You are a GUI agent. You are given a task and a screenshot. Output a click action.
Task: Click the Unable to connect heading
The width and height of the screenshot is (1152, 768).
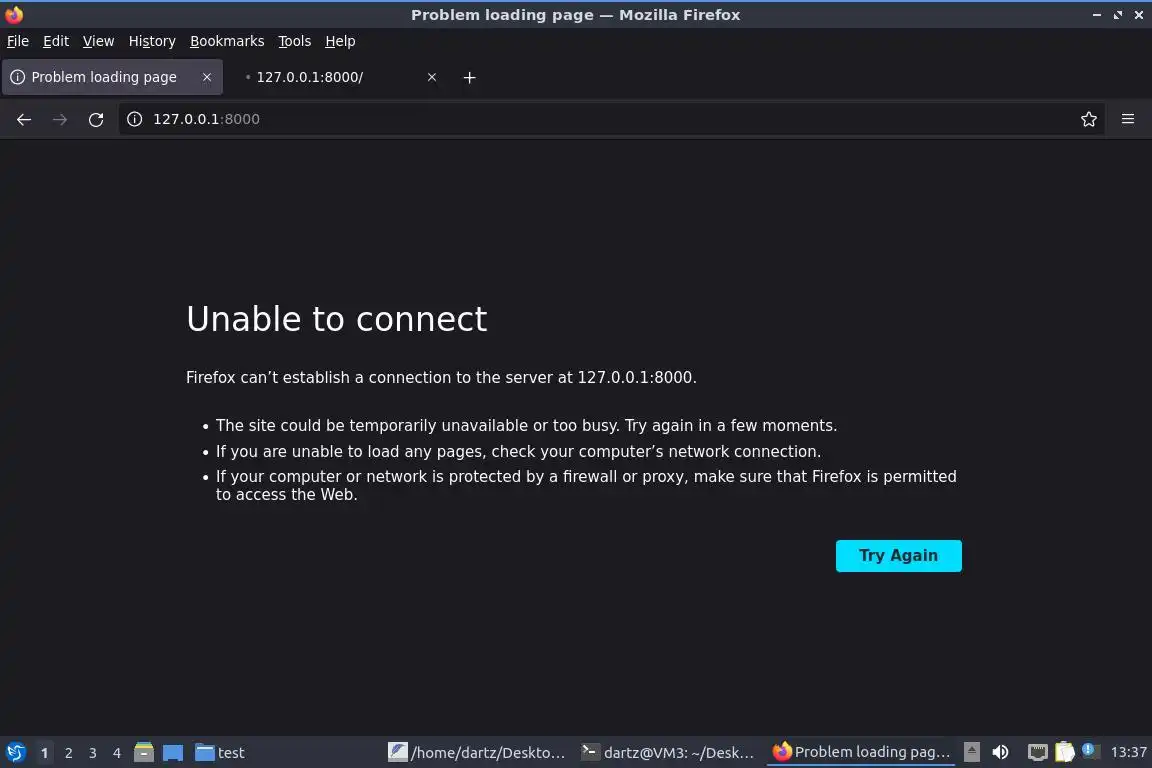tap(336, 319)
